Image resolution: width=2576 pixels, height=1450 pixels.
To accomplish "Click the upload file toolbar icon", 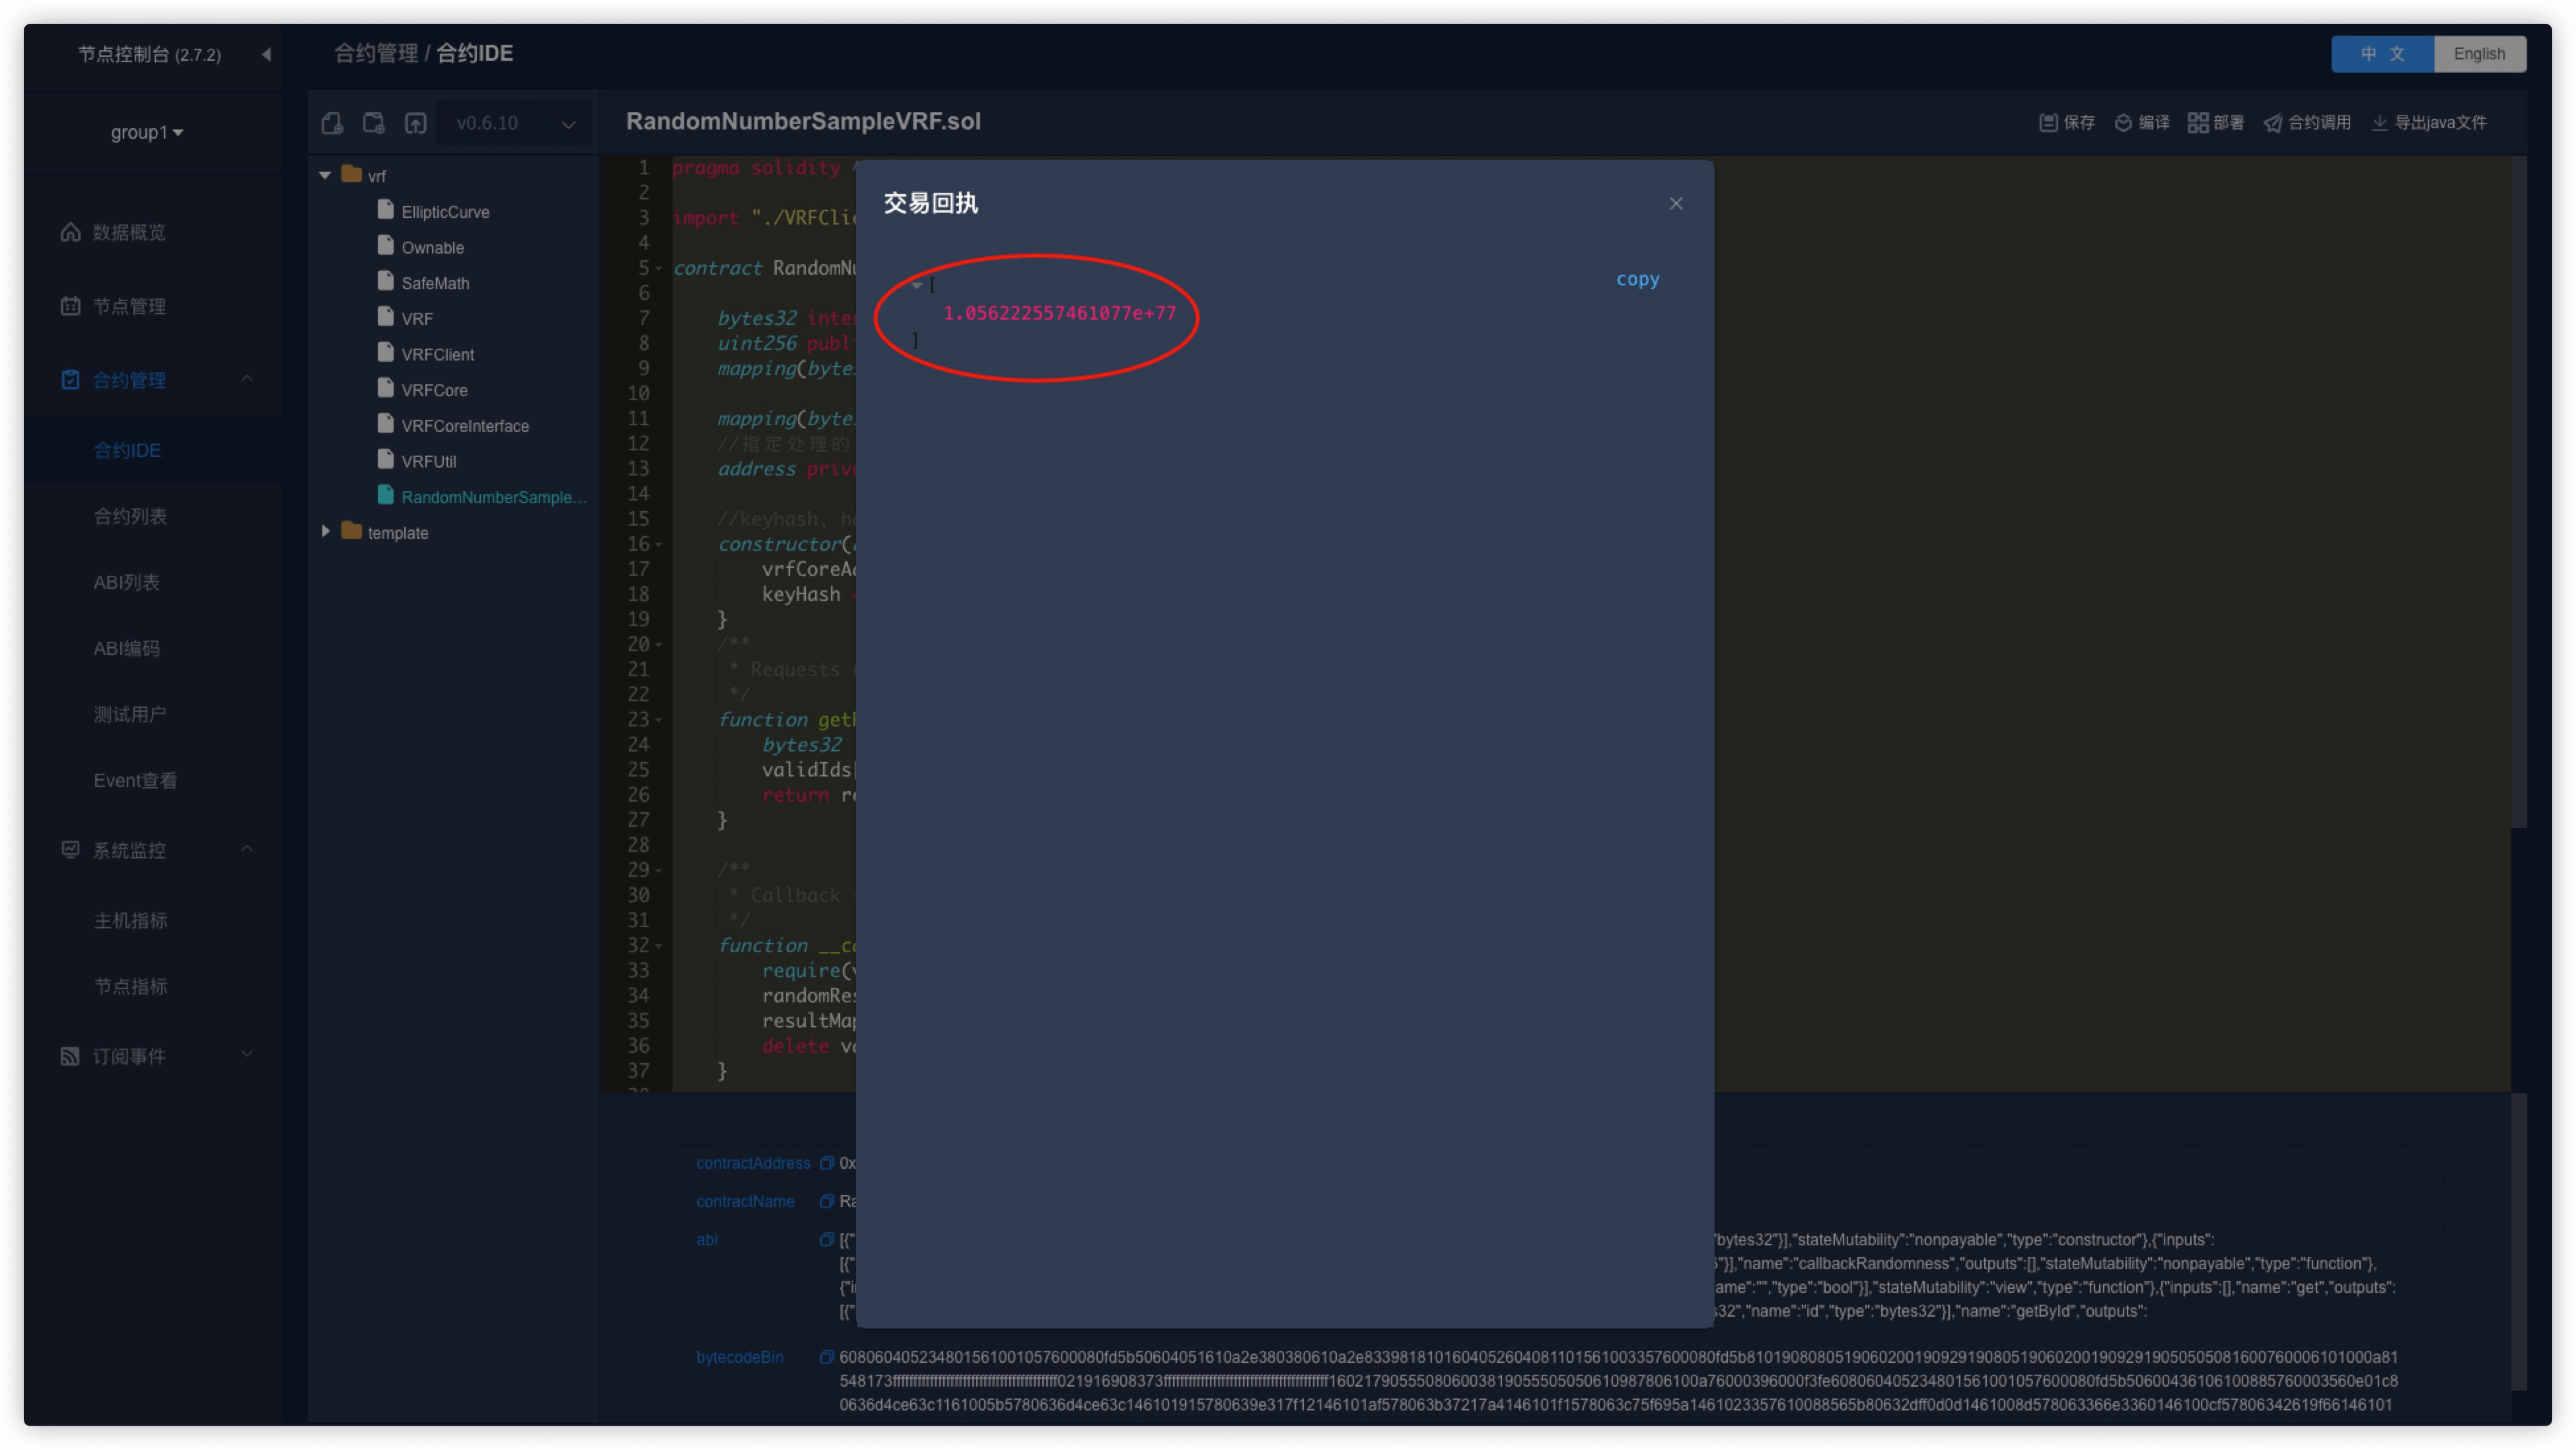I will (x=416, y=123).
